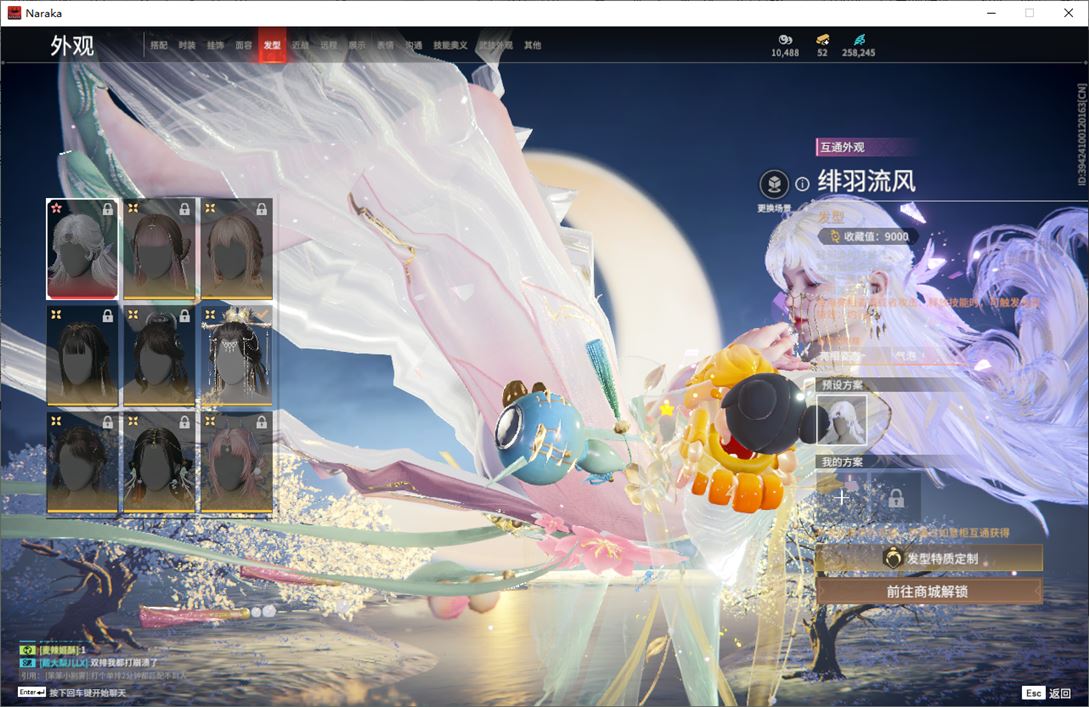The image size is (1089, 707).
Task: Switch to the 时装 tab
Action: tap(187, 45)
